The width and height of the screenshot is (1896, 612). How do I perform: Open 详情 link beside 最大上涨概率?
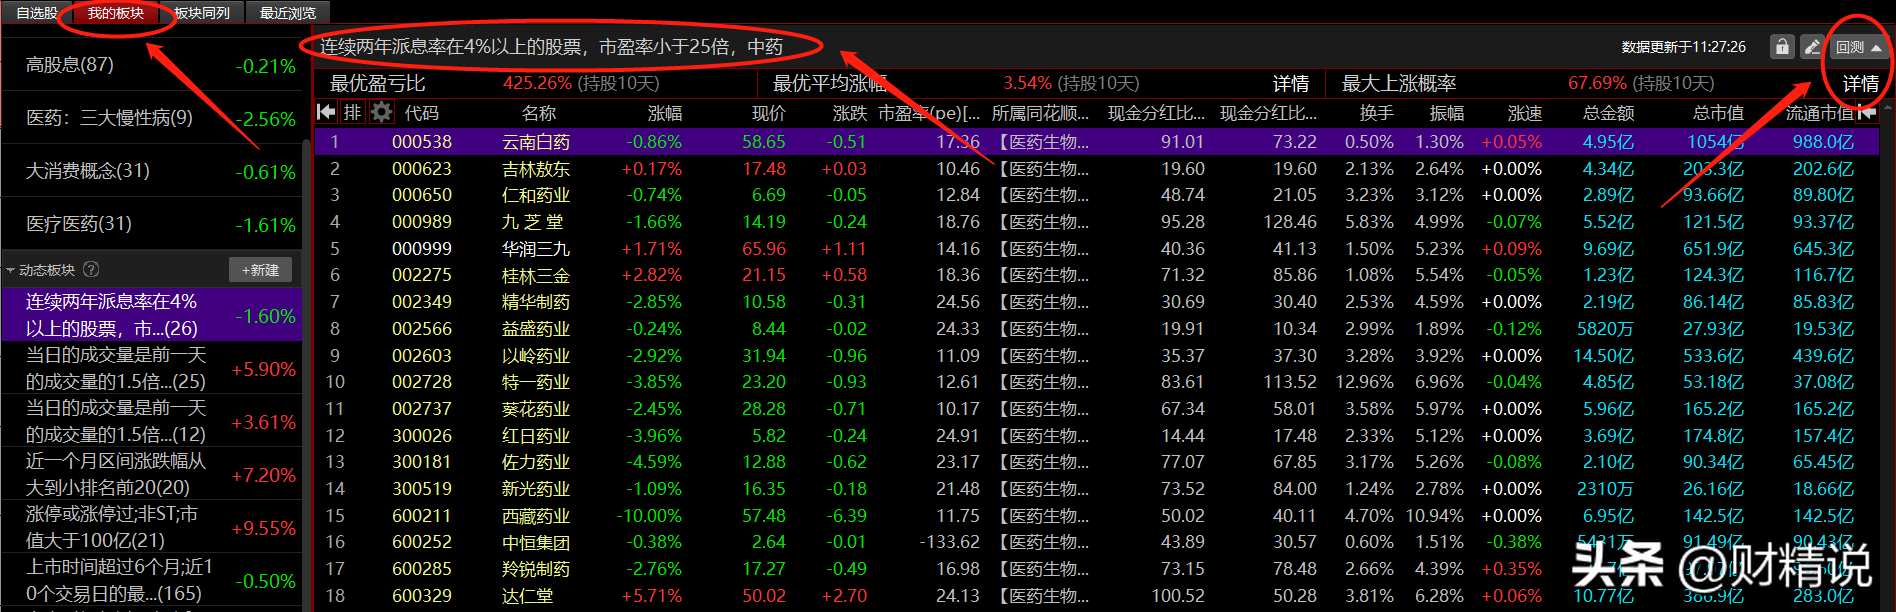click(1860, 83)
